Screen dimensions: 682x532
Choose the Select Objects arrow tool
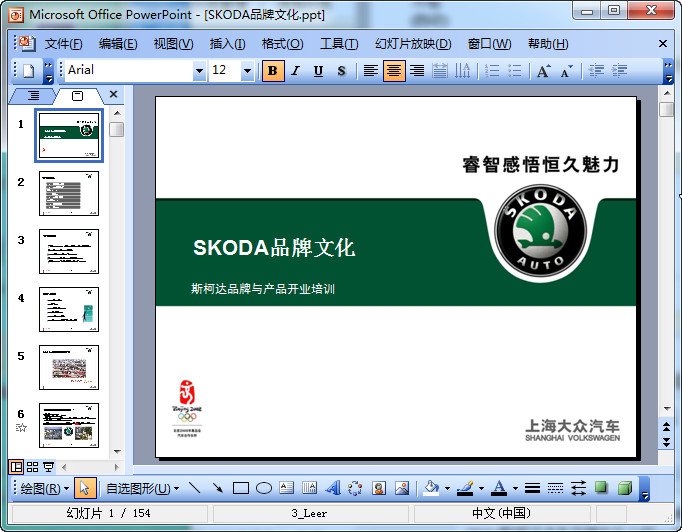tap(85, 488)
